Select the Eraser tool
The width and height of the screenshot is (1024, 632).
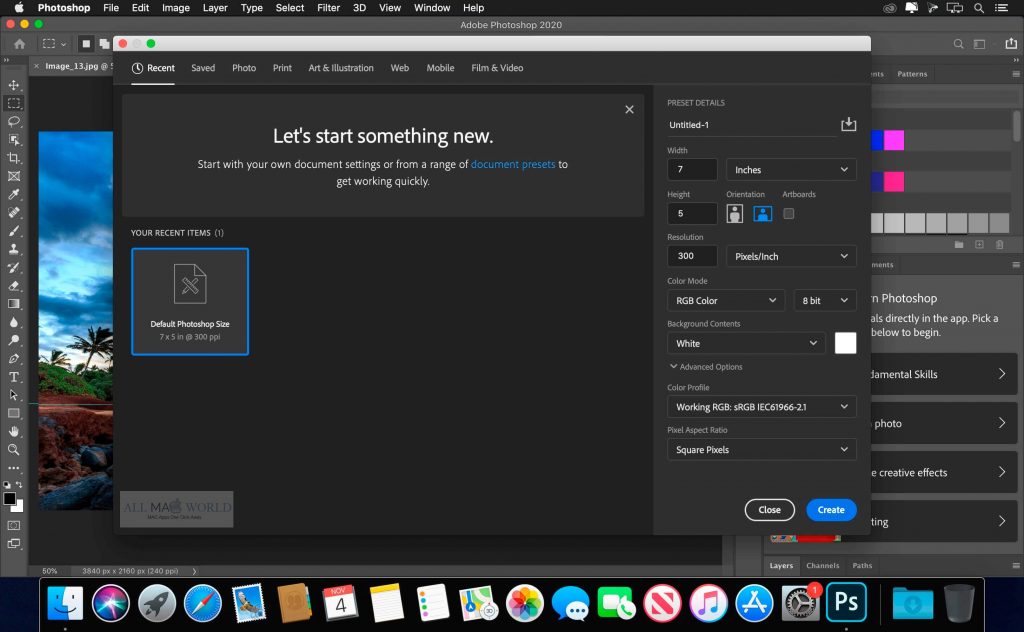(14, 286)
